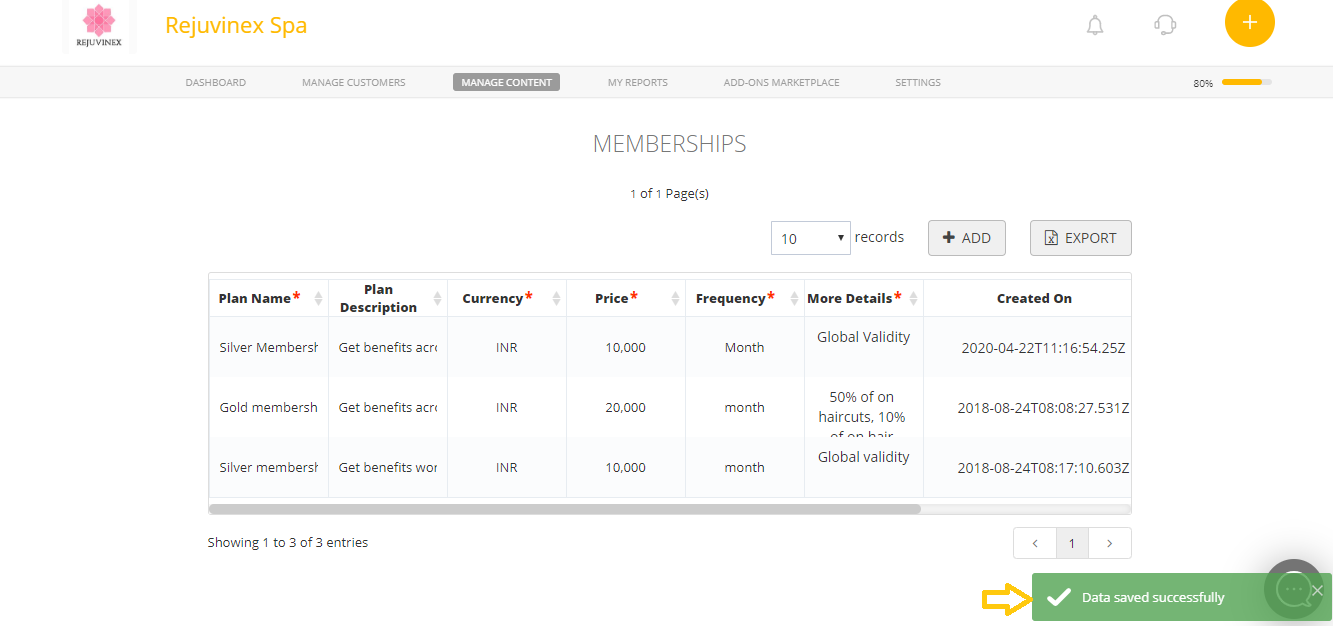This screenshot has height=626, width=1333.
Task: Sort by Plan Name column arrows
Action: (x=319, y=298)
